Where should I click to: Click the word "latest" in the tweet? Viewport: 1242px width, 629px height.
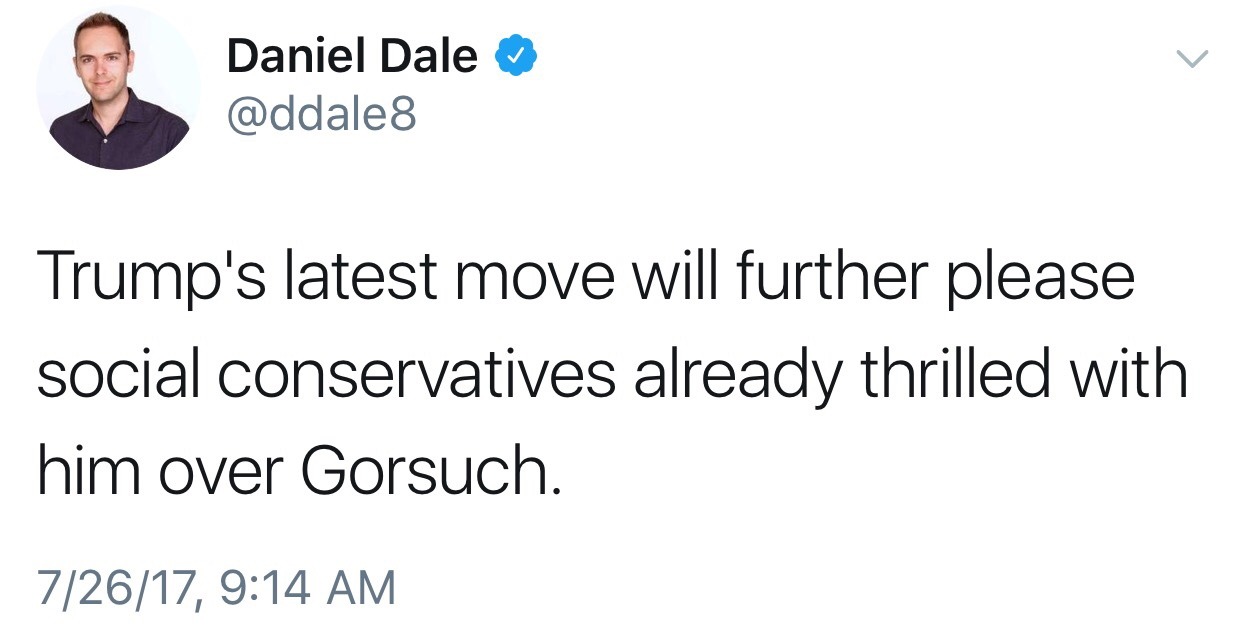click(x=364, y=278)
